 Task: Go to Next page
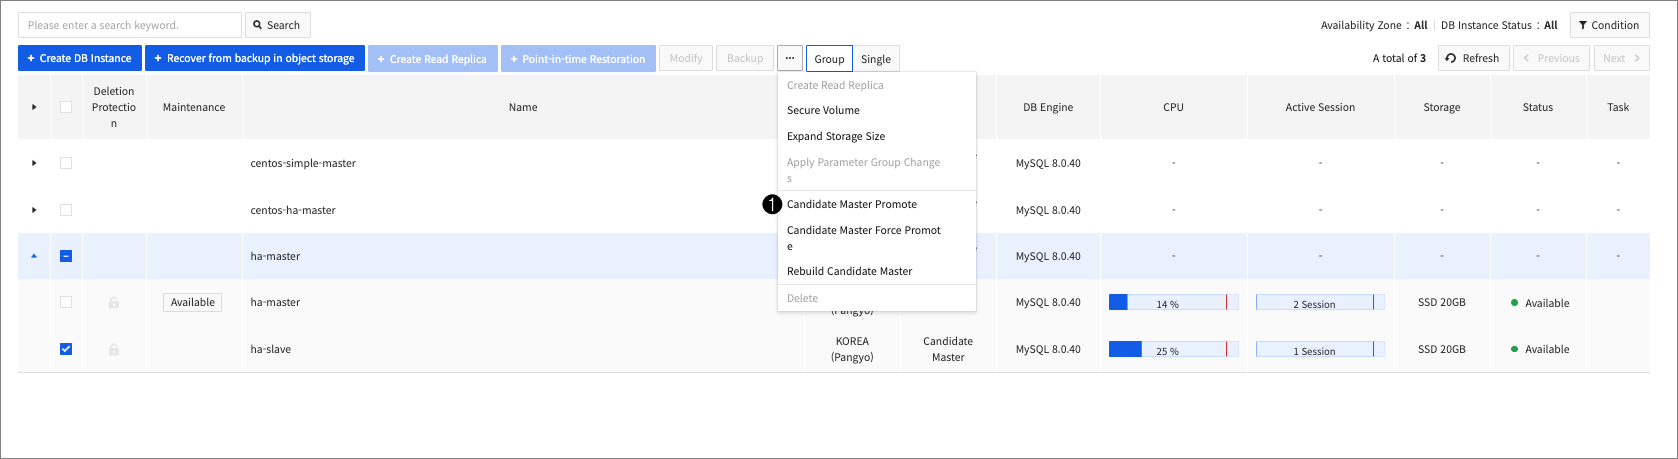[1621, 58]
